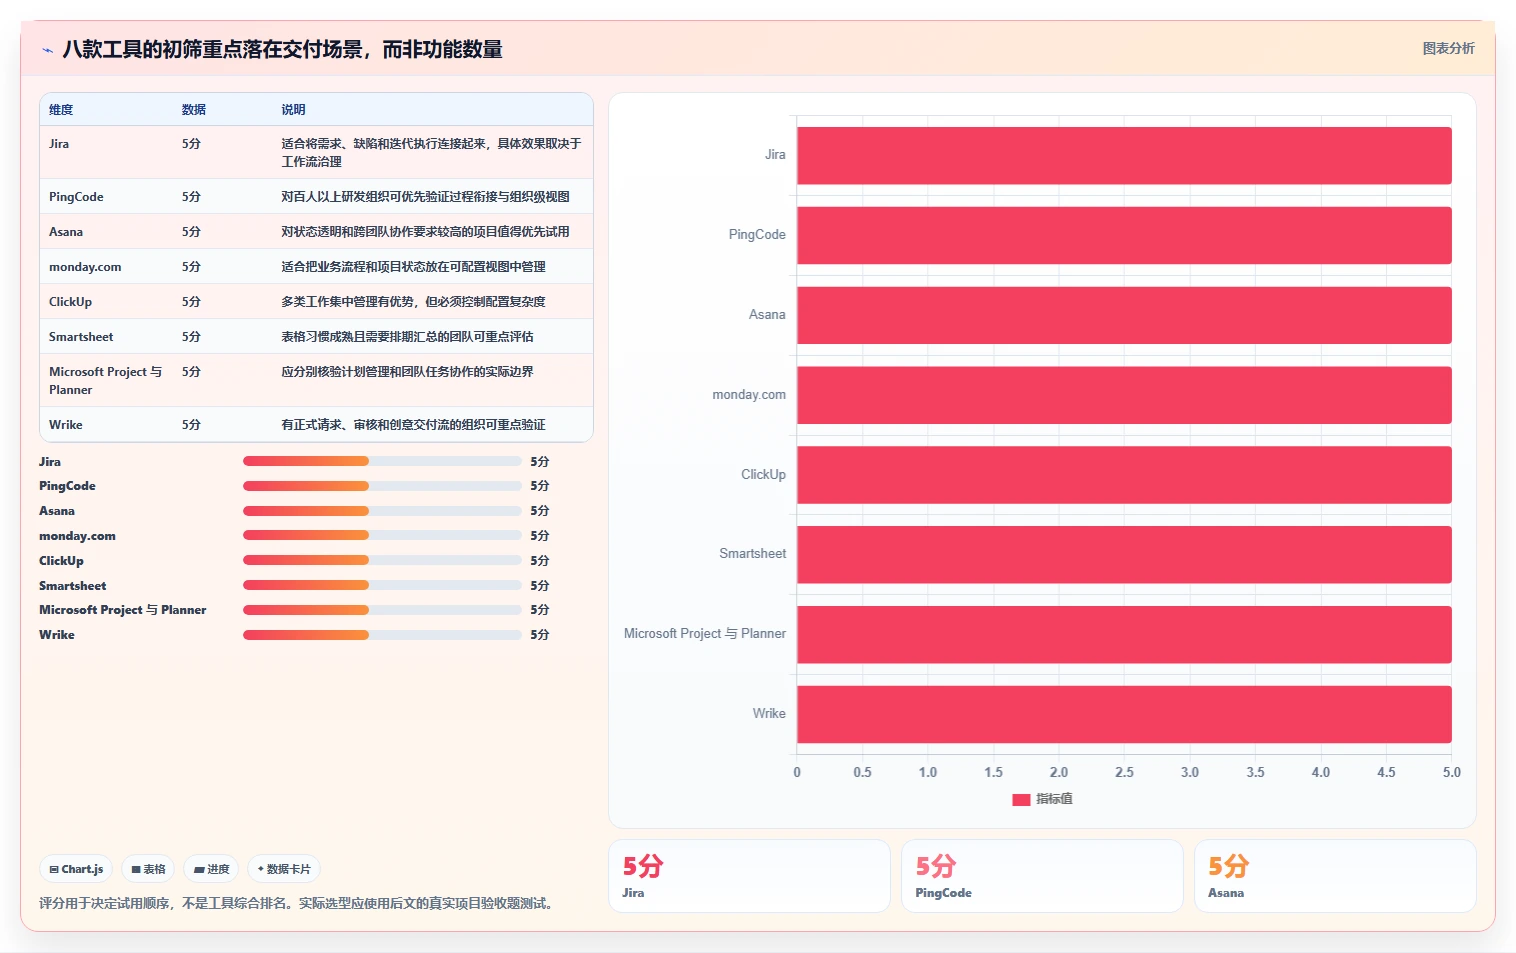The height and width of the screenshot is (953, 1516).
Task: Click the description starting 表格习惯成熟
Action: [x=407, y=337]
